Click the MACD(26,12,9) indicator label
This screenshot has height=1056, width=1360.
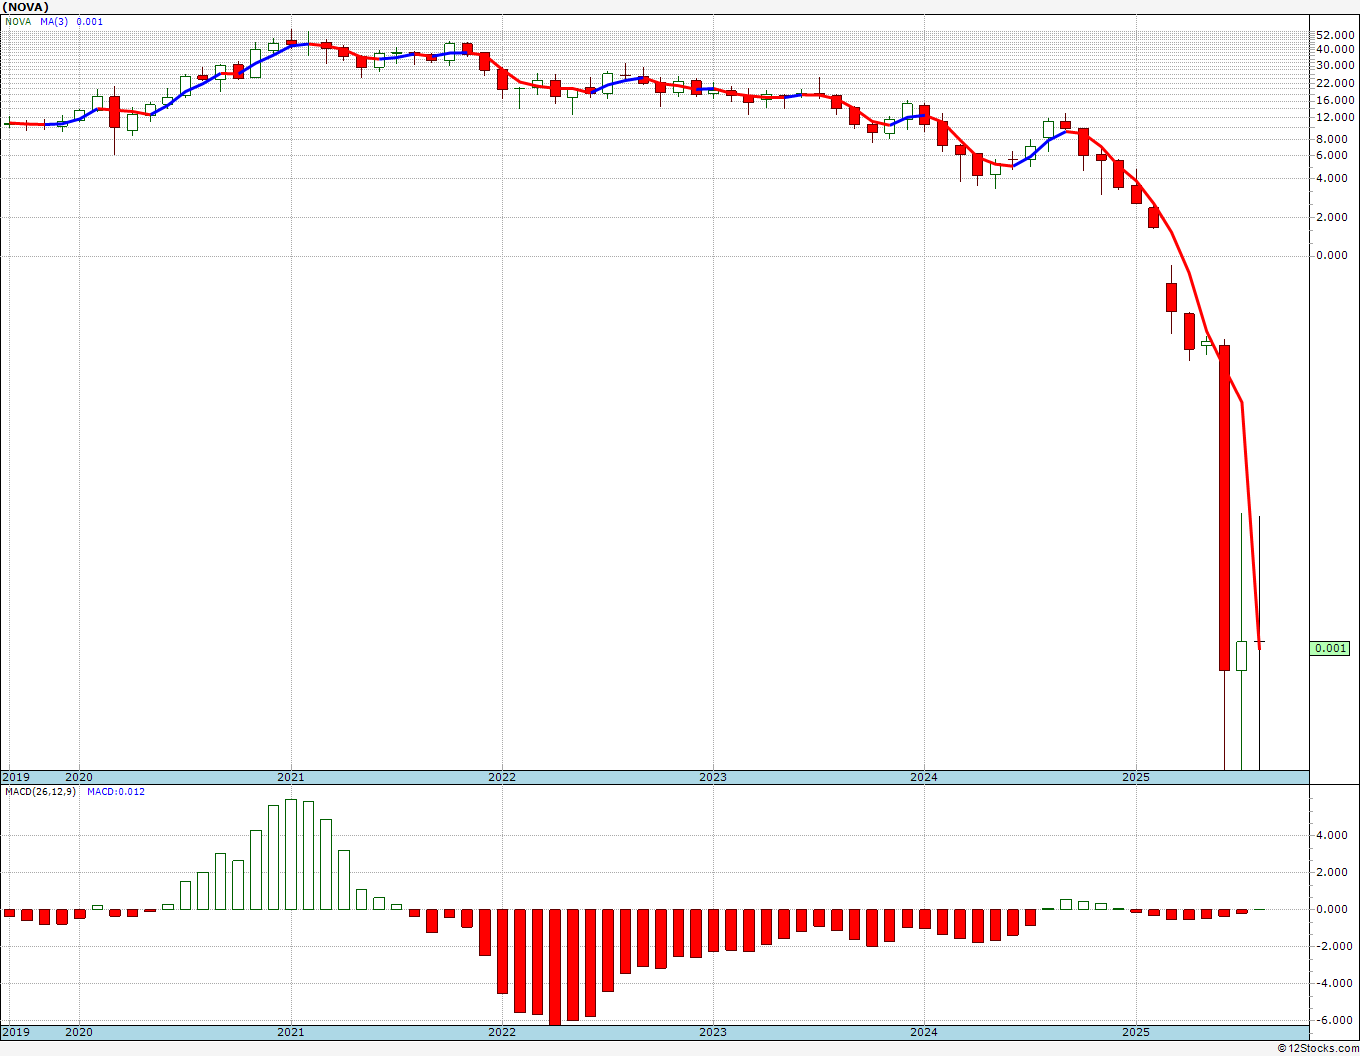[41, 792]
